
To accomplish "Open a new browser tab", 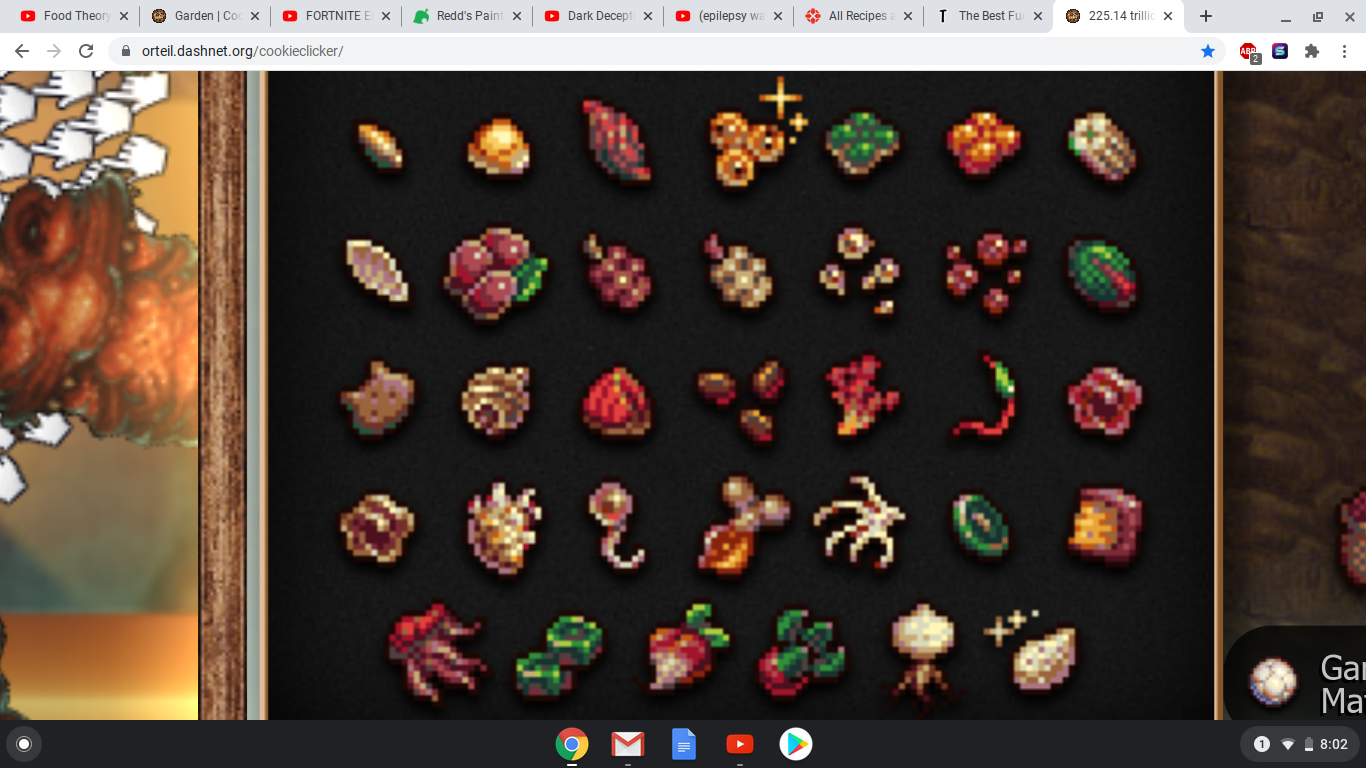I will (x=1205, y=16).
